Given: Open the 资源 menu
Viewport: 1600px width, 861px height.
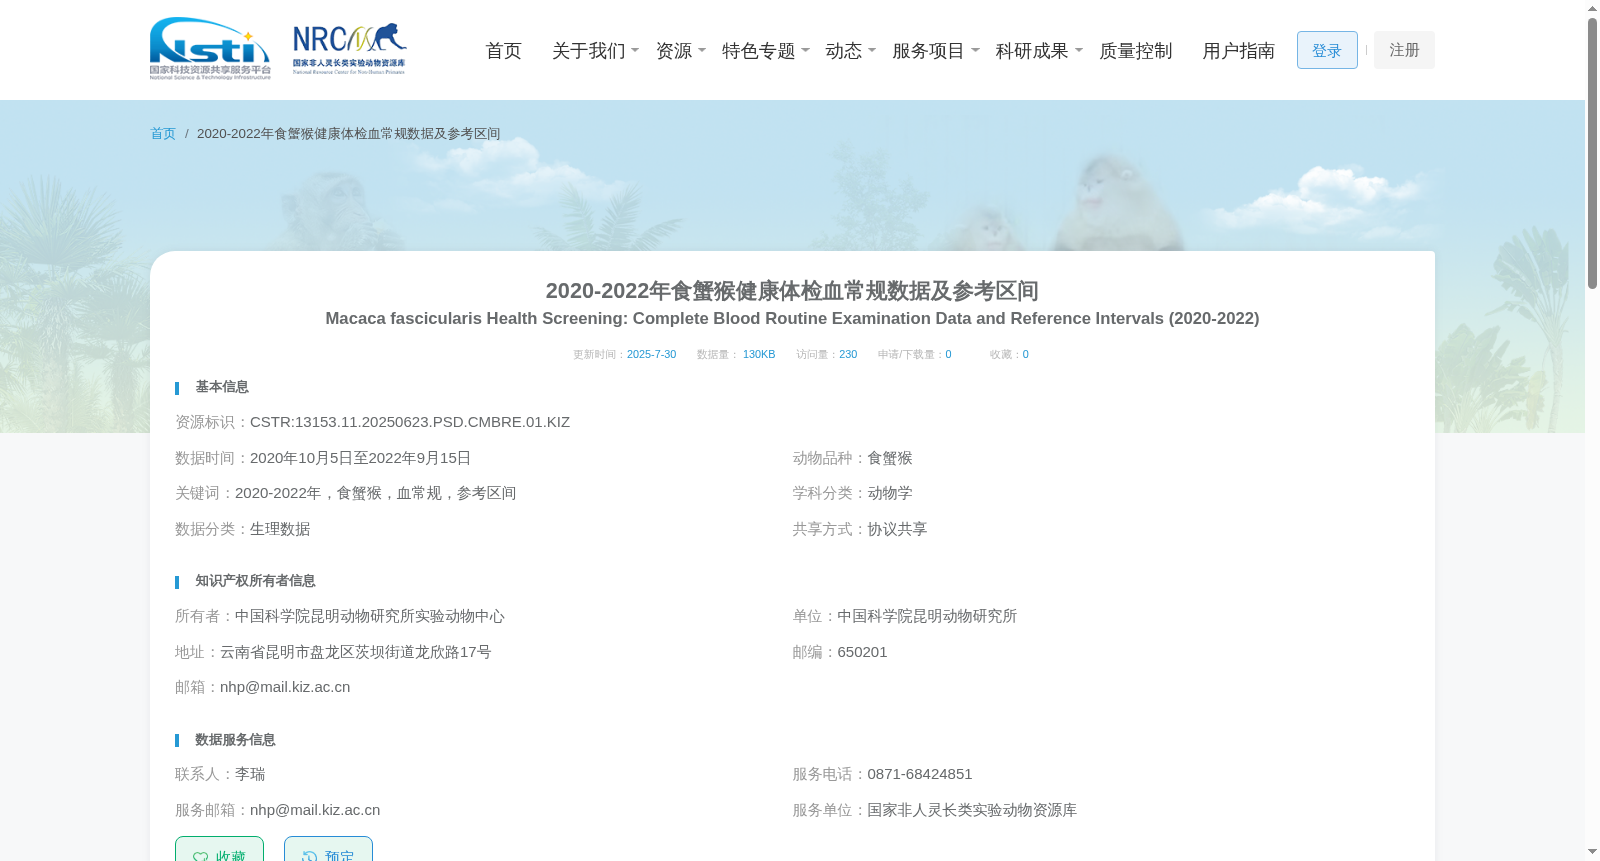Looking at the screenshot, I should (x=674, y=51).
